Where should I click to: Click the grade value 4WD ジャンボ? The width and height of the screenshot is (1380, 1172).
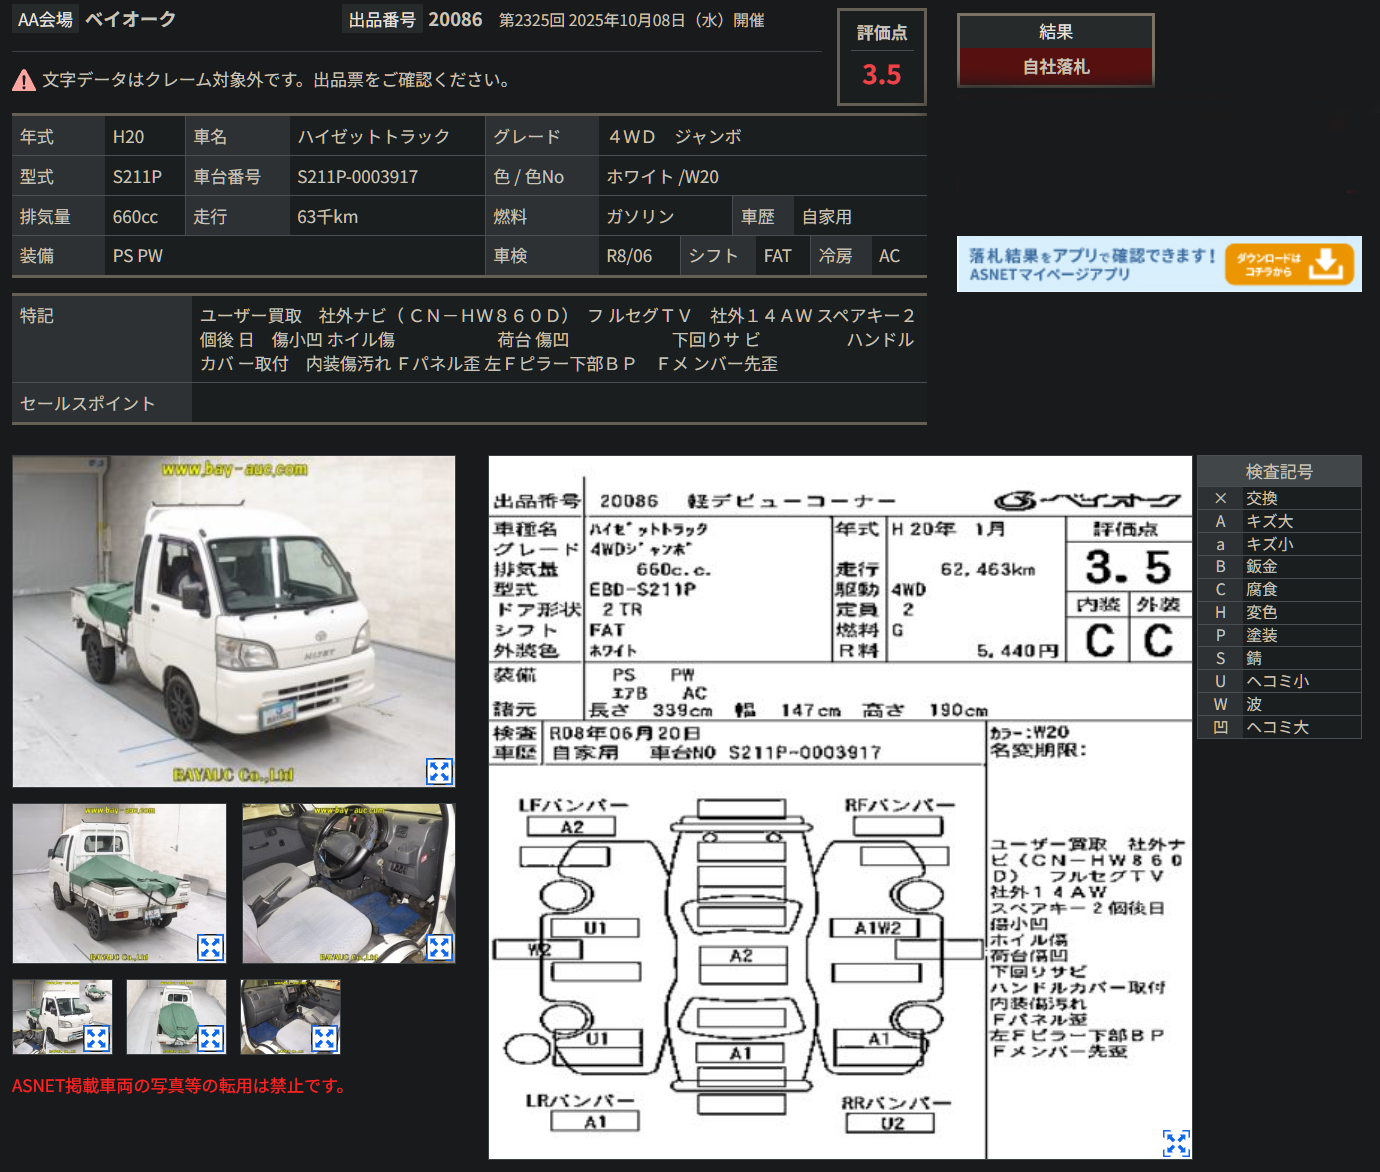coord(675,137)
